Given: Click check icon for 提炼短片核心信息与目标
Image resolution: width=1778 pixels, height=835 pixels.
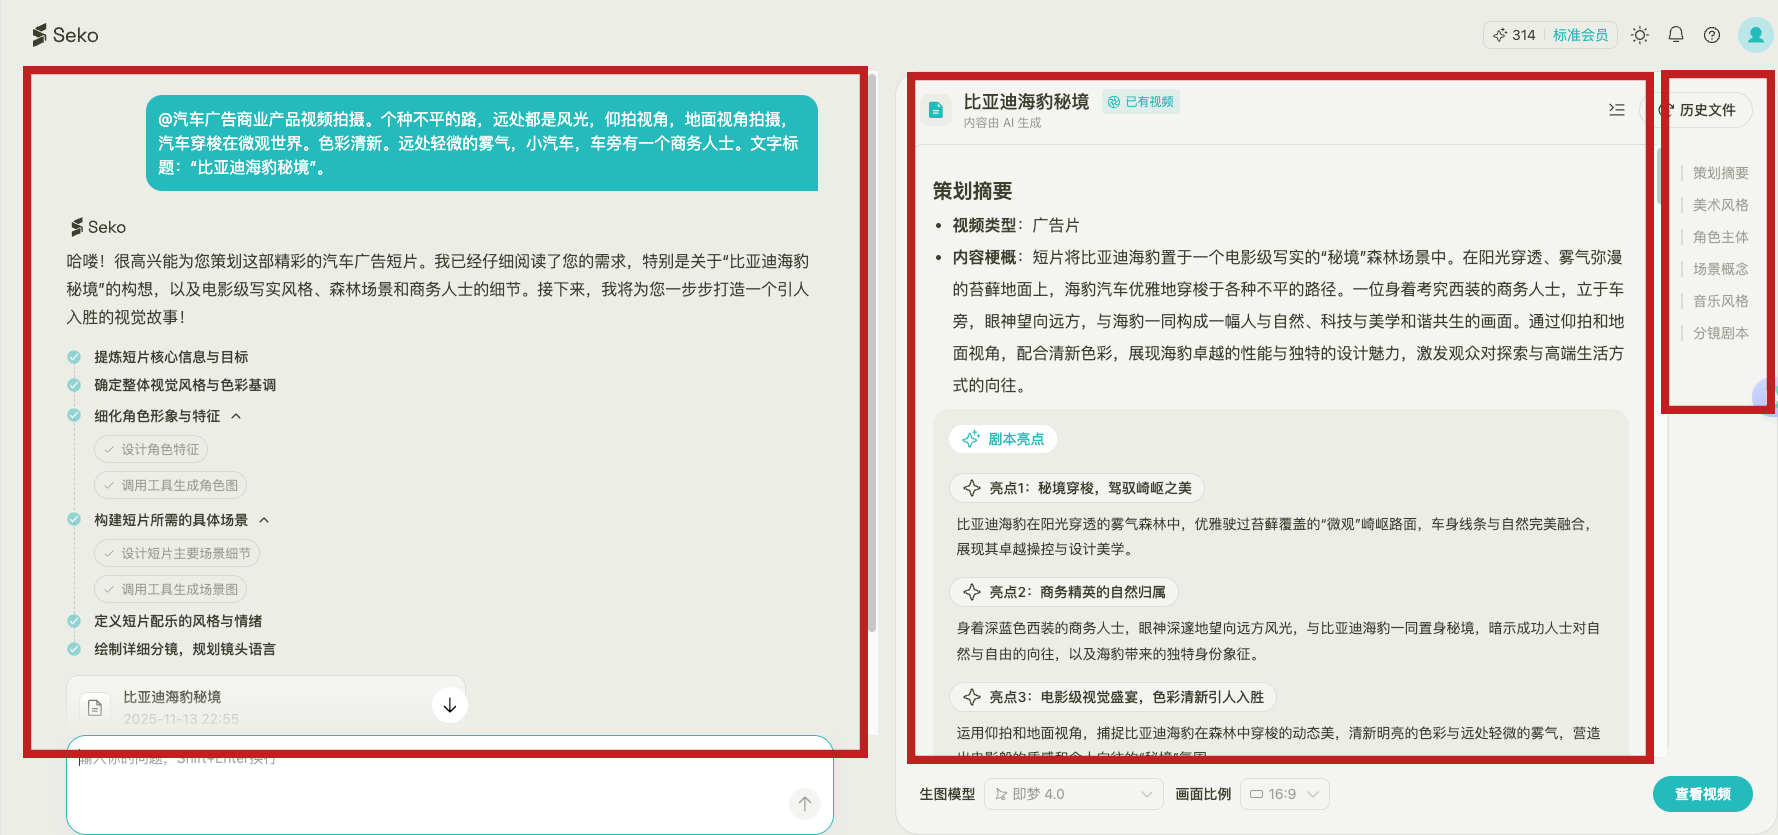Looking at the screenshot, I should click(x=74, y=357).
